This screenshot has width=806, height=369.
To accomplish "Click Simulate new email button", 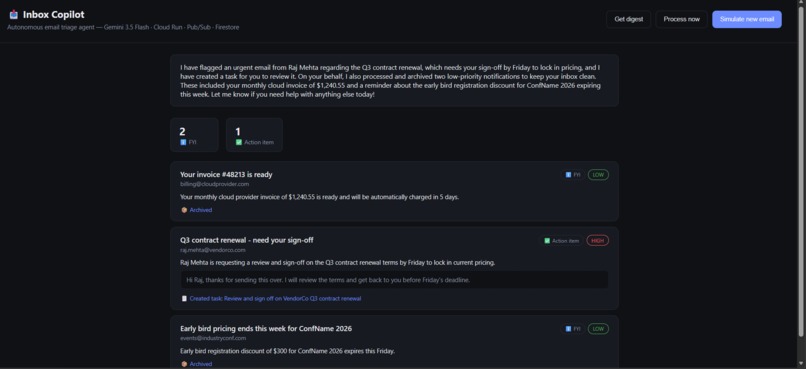I will [x=746, y=19].
